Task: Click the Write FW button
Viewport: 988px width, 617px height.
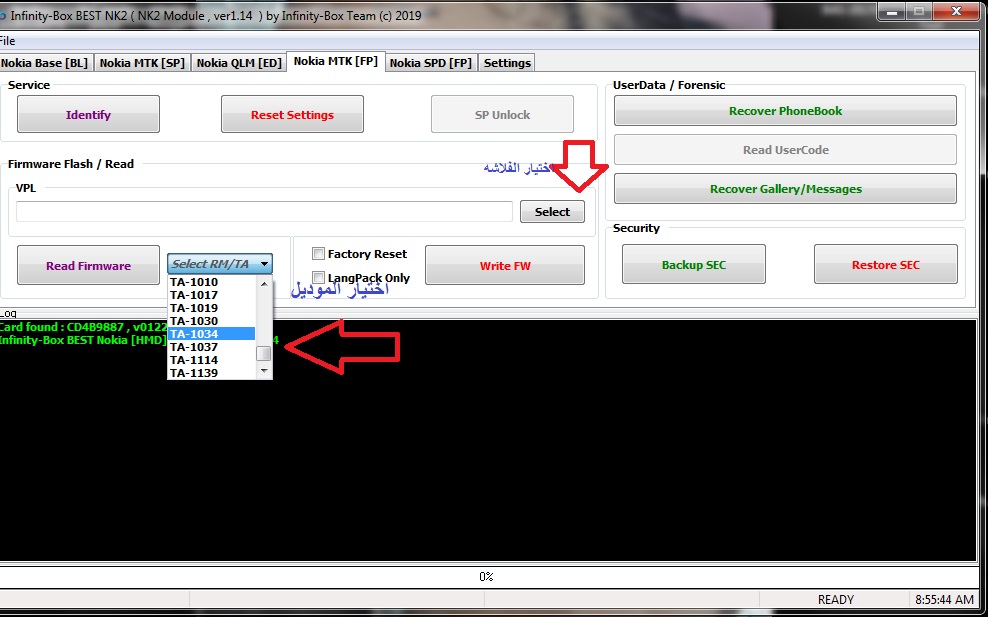Action: [505, 265]
